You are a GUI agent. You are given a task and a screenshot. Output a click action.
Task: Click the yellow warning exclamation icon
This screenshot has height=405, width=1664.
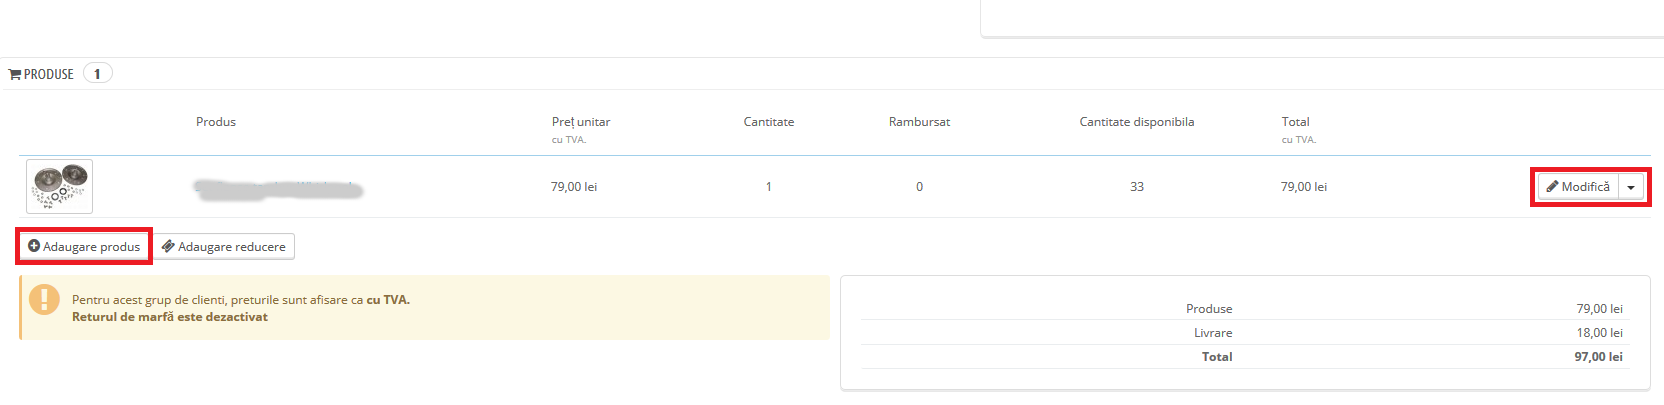44,299
